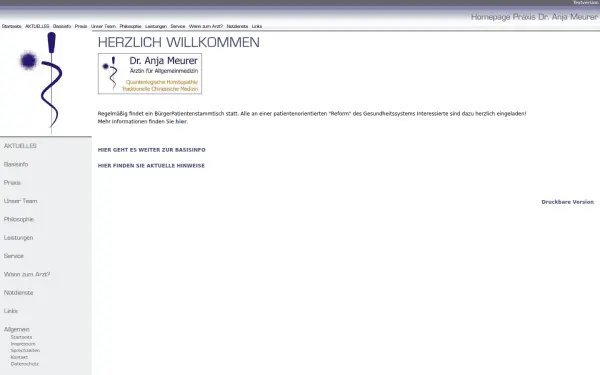Open Impressum under Allgemein

[23, 344]
